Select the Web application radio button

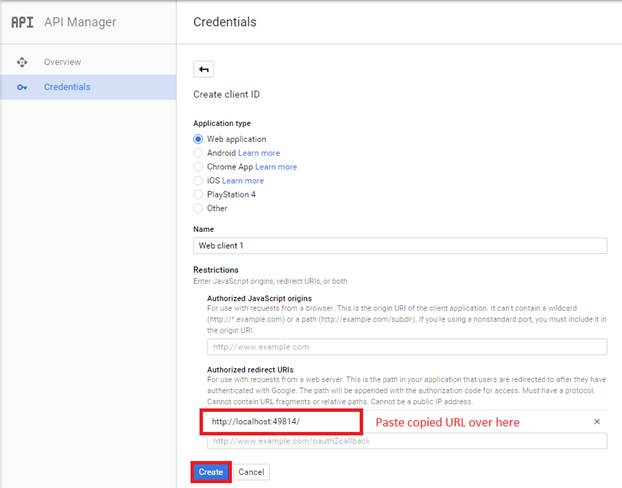click(x=198, y=139)
